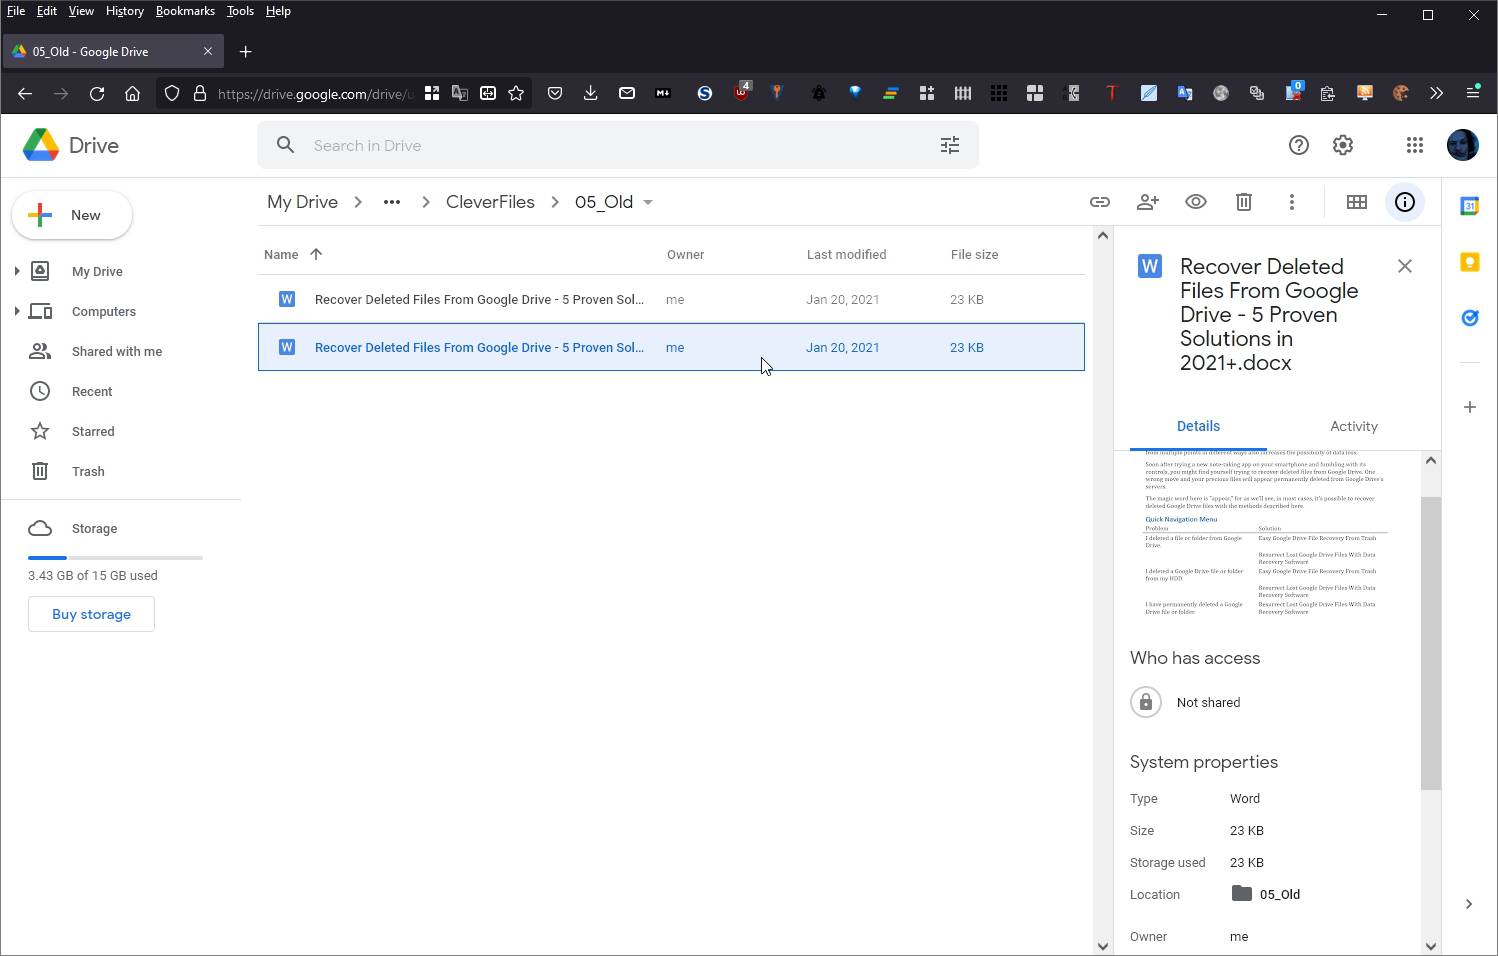Click the Preview eye icon

pos(1195,202)
